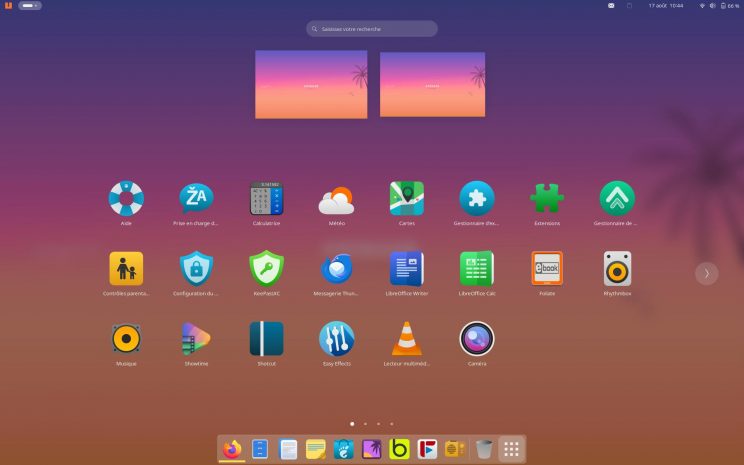
Task: Jump to the fourth app grid page dot
Action: (x=391, y=424)
